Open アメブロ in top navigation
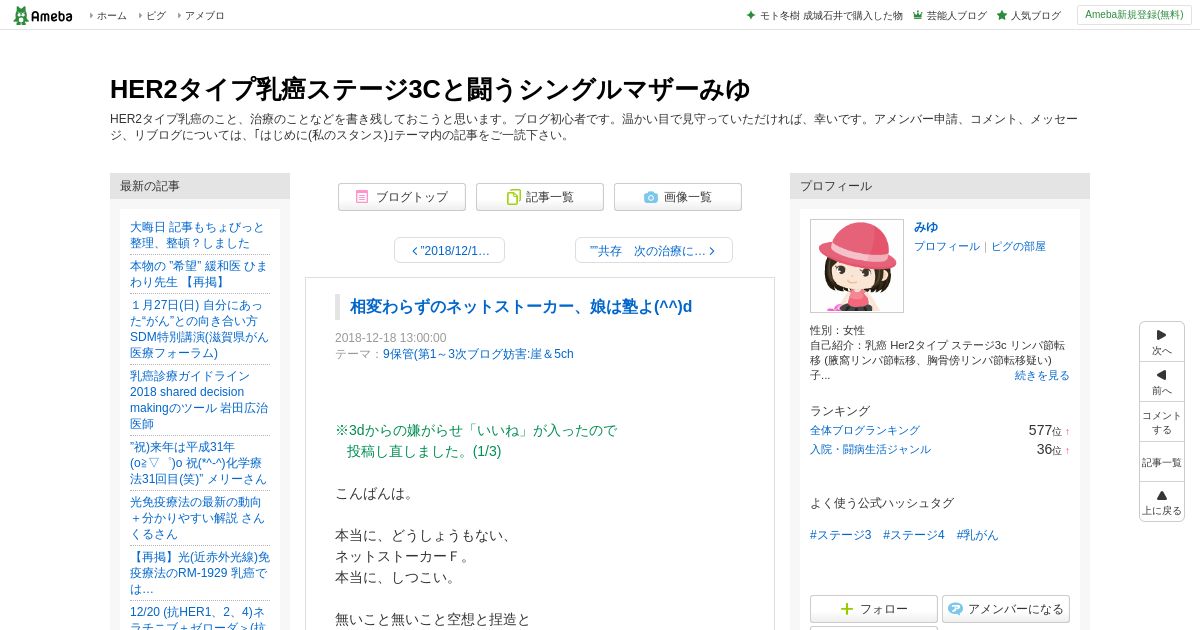This screenshot has height=630, width=1200. pyautogui.click(x=204, y=15)
